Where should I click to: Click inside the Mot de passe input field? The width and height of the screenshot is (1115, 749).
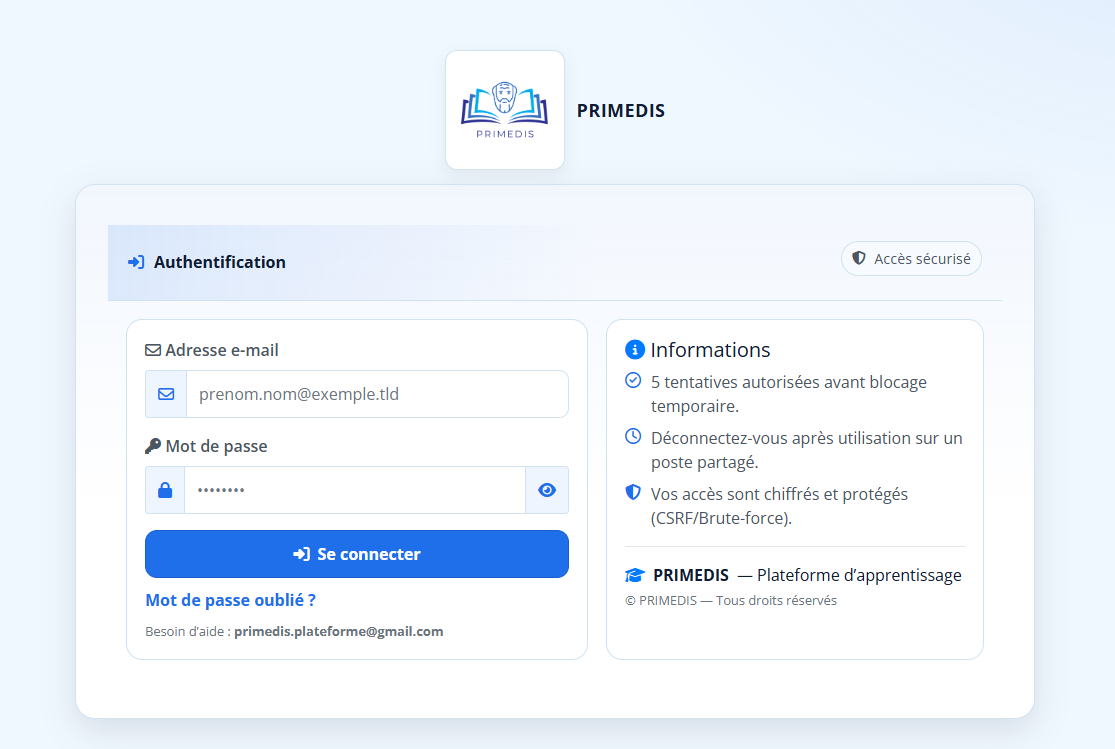coord(355,490)
